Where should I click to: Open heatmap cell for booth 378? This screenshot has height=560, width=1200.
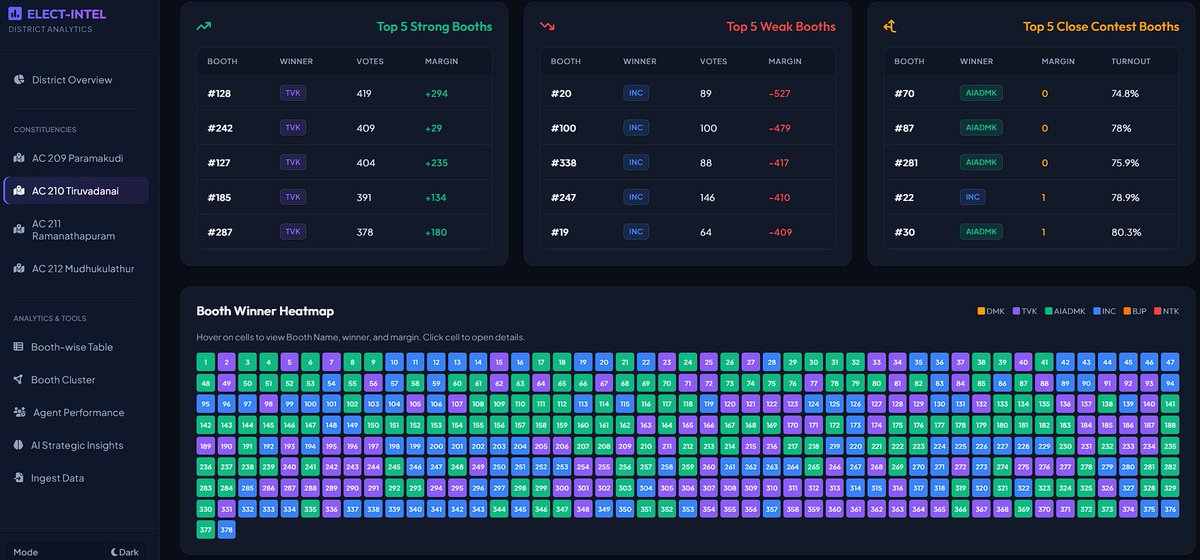pos(226,530)
